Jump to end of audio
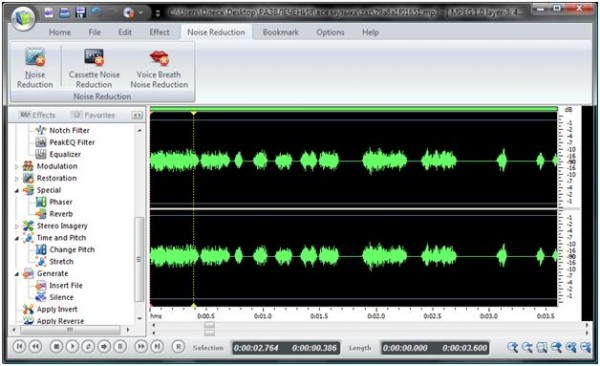Screen dimensions: 600x366 point(157,346)
